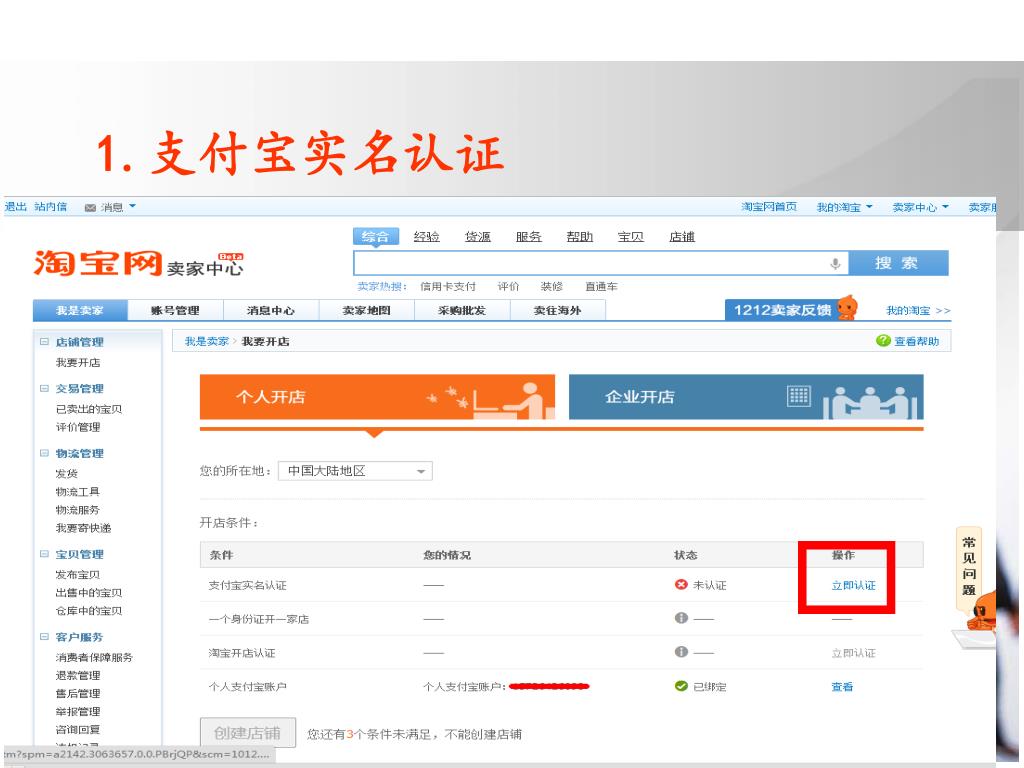The image size is (1024, 768).
Task: Open 评价管理 in sidebar
Action: [x=78, y=427]
